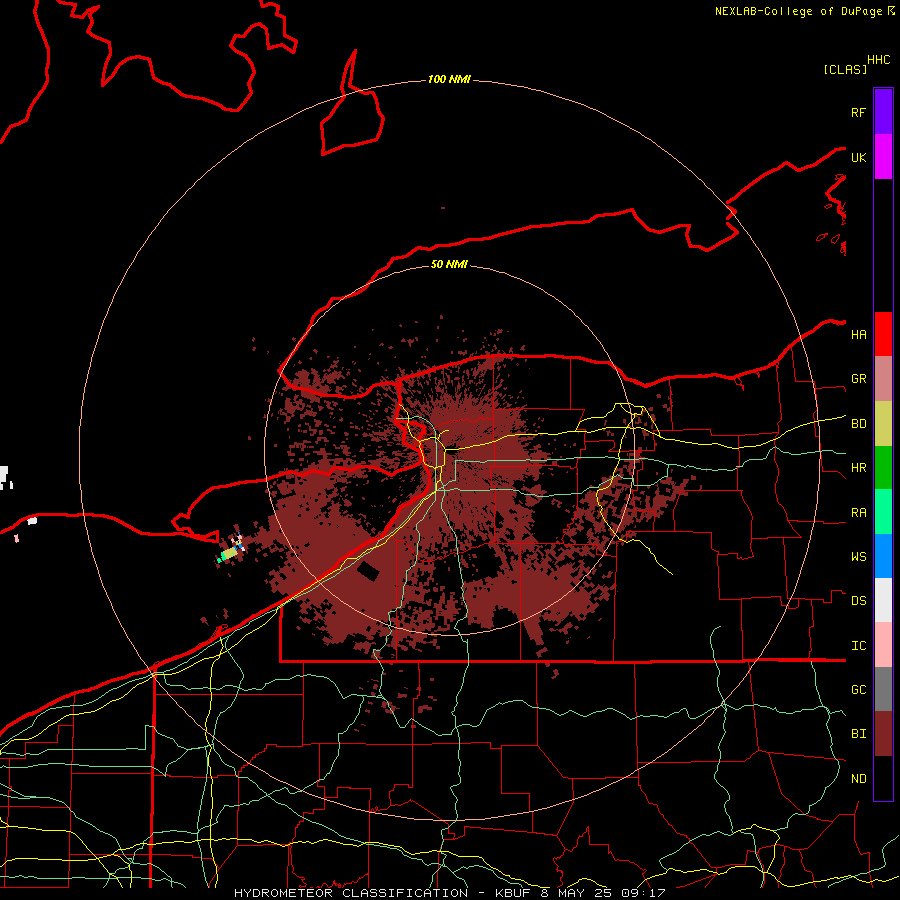Click the 'IC' legend label
Screen dimensions: 900x900
pos(858,646)
